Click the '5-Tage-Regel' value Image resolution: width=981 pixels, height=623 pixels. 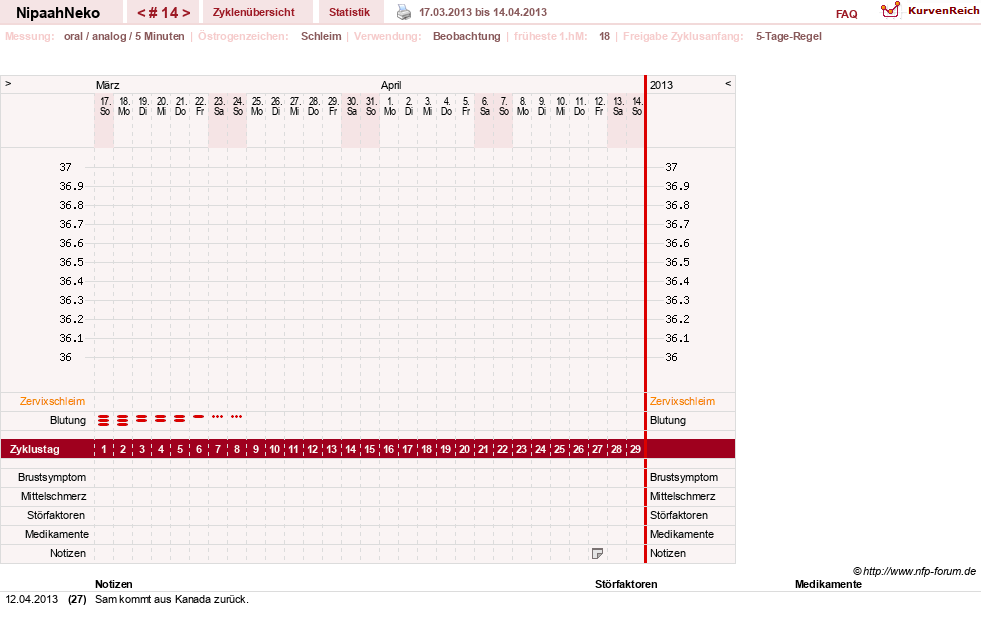[788, 36]
